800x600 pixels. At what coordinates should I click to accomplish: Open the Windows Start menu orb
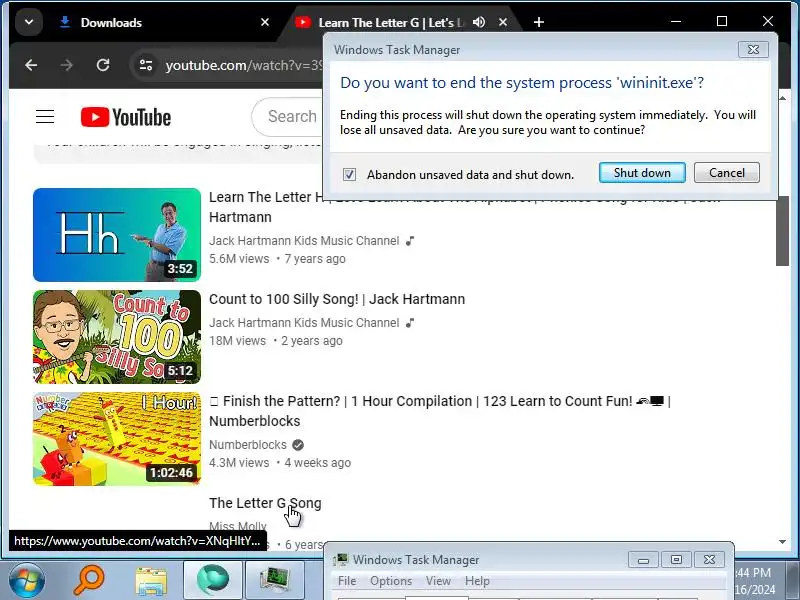point(27,580)
